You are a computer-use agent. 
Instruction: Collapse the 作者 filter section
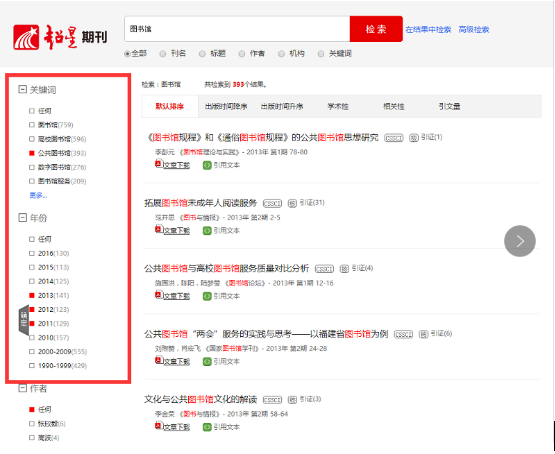coord(22,388)
